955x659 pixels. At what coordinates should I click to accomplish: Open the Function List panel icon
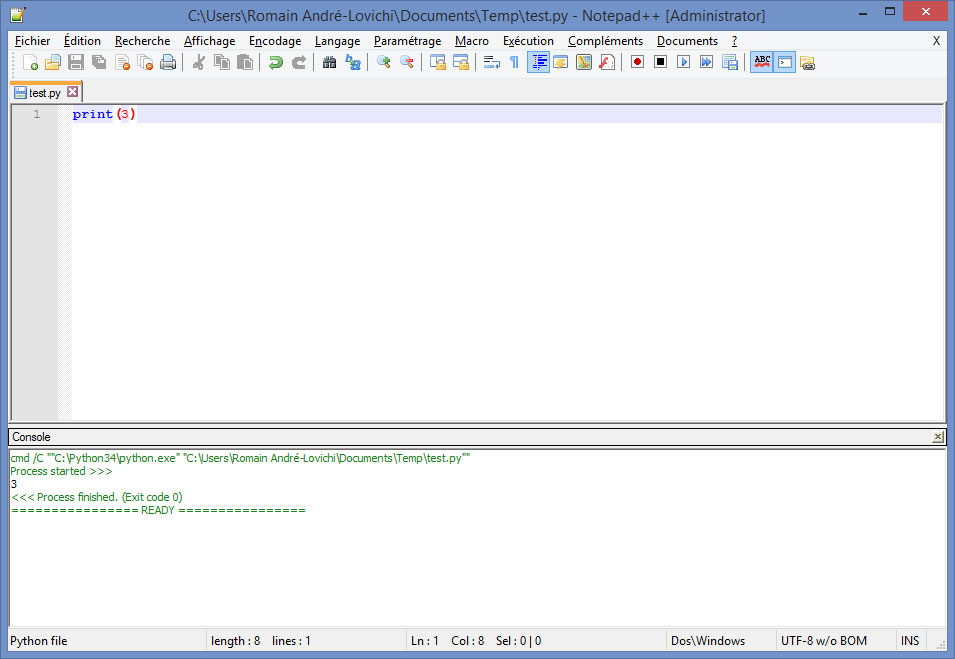[x=607, y=62]
